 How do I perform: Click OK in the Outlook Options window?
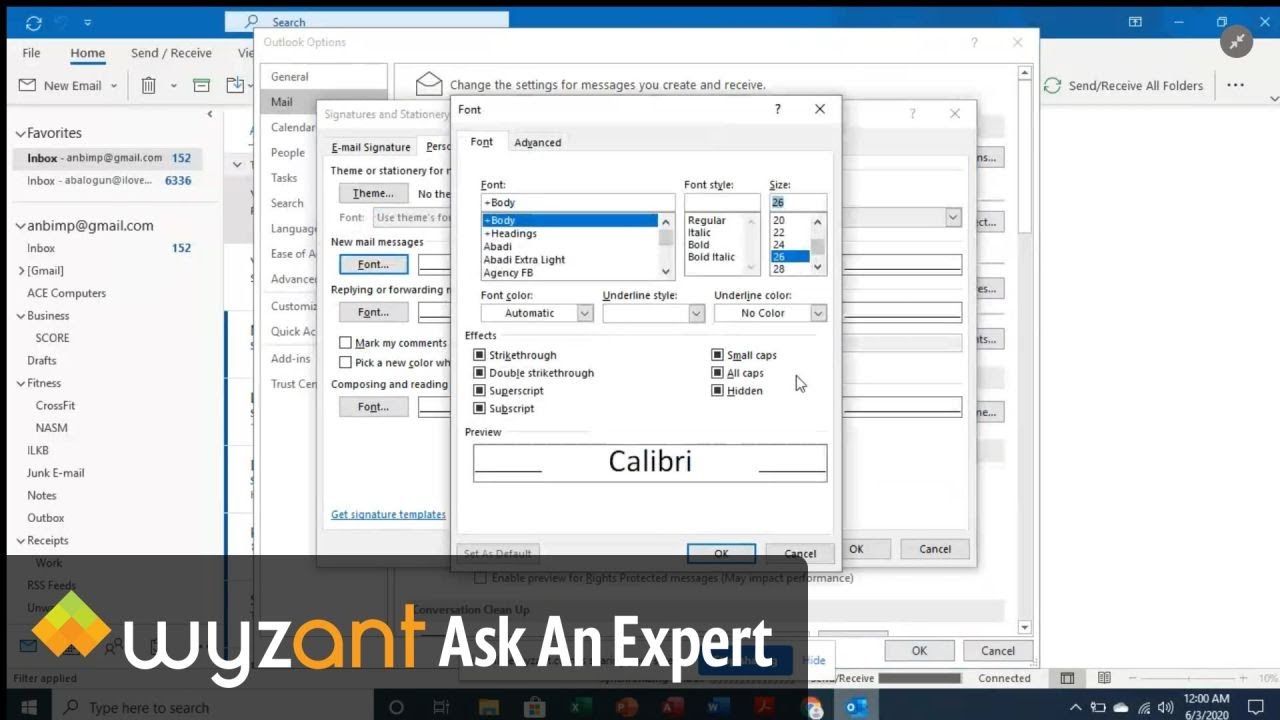919,650
